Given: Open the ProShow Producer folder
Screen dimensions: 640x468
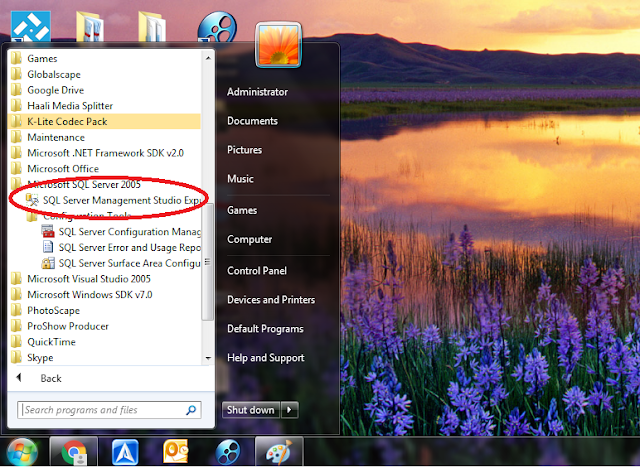Looking at the screenshot, I should coord(104,326).
